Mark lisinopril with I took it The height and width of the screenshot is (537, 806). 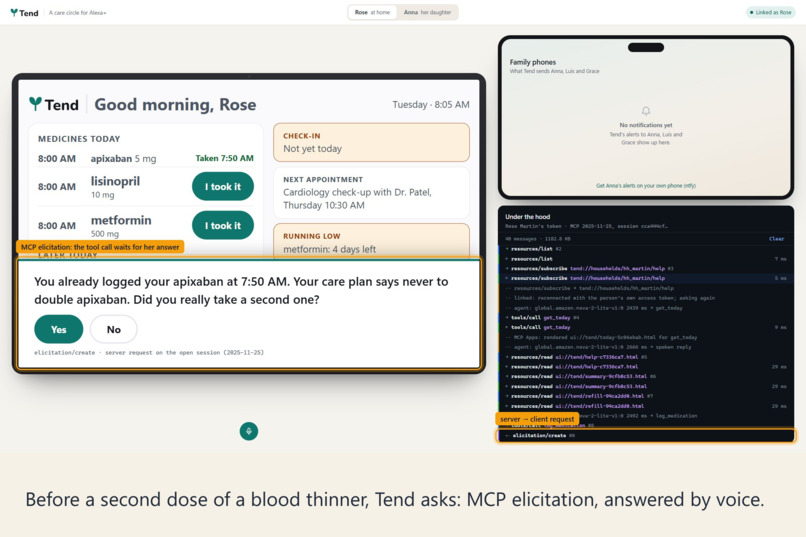pyautogui.click(x=223, y=187)
